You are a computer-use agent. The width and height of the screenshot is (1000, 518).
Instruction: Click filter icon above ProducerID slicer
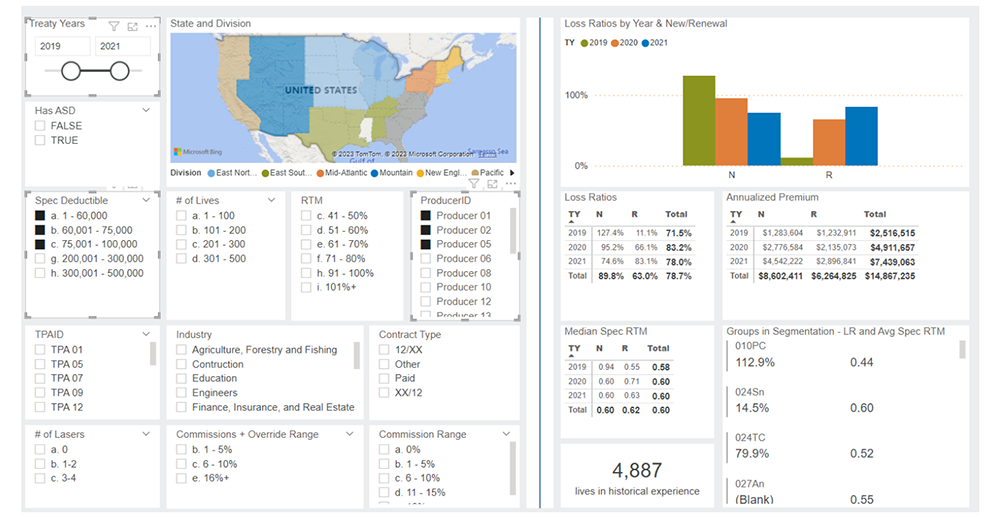click(x=475, y=184)
